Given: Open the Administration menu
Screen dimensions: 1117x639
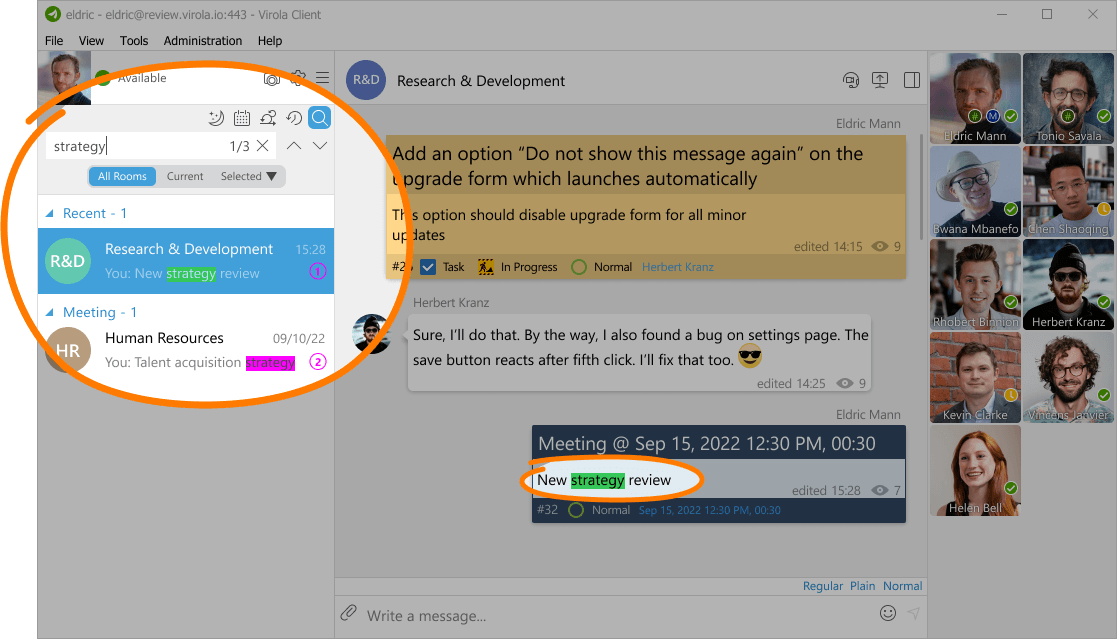Looking at the screenshot, I should tap(202, 41).
